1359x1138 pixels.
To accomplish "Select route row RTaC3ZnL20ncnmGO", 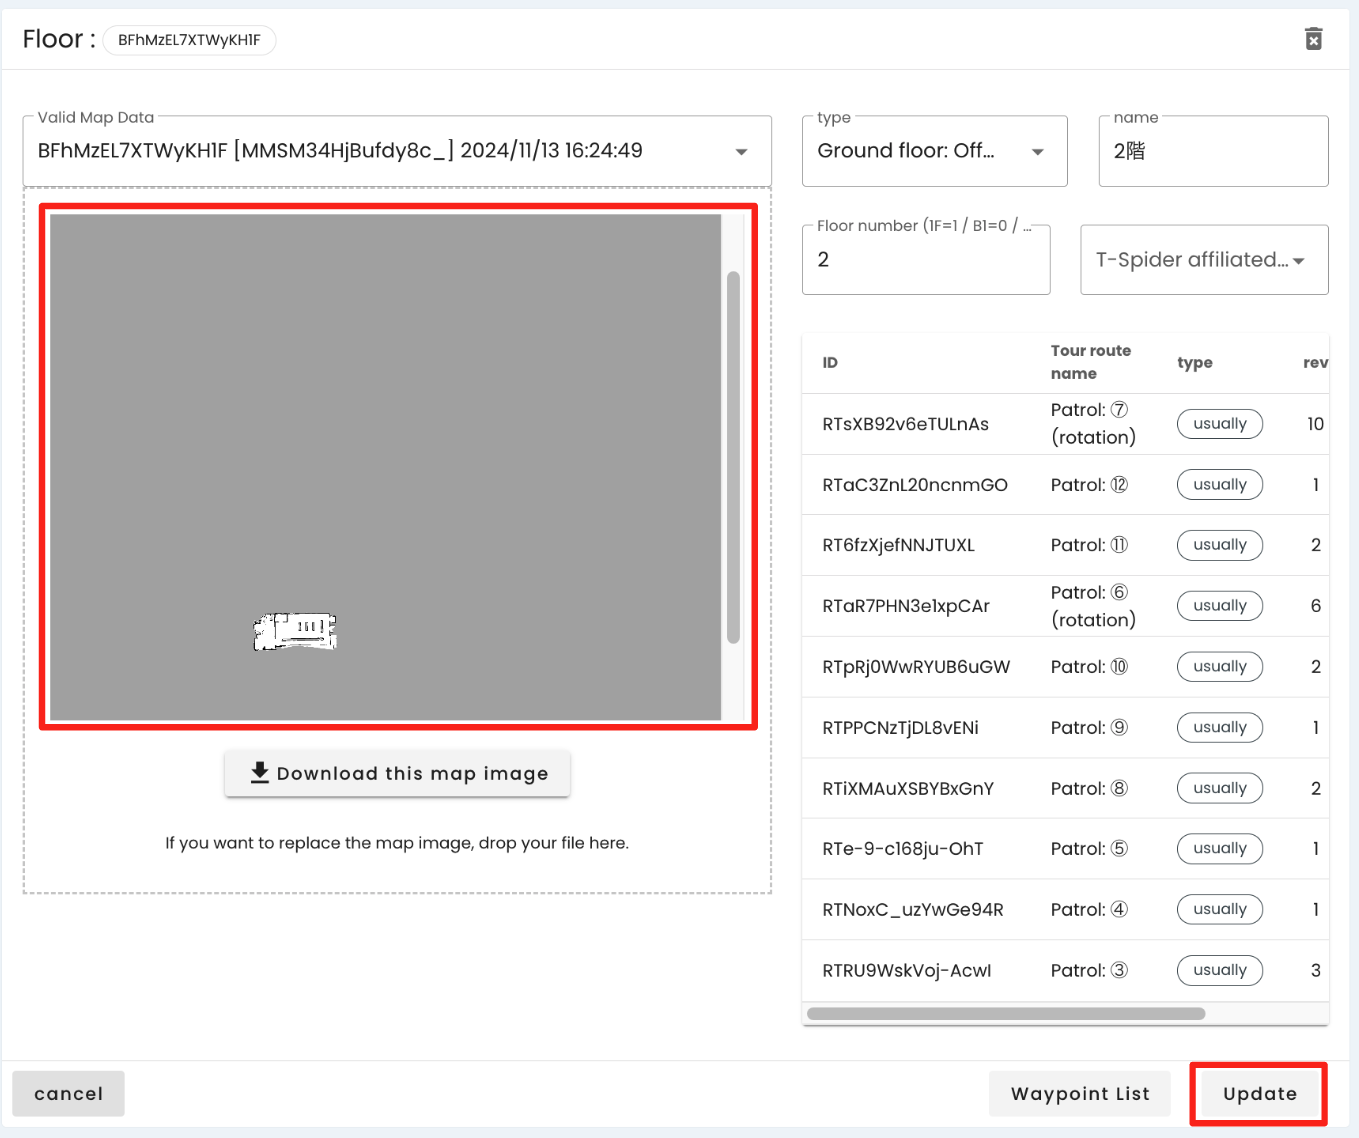I will [1065, 485].
